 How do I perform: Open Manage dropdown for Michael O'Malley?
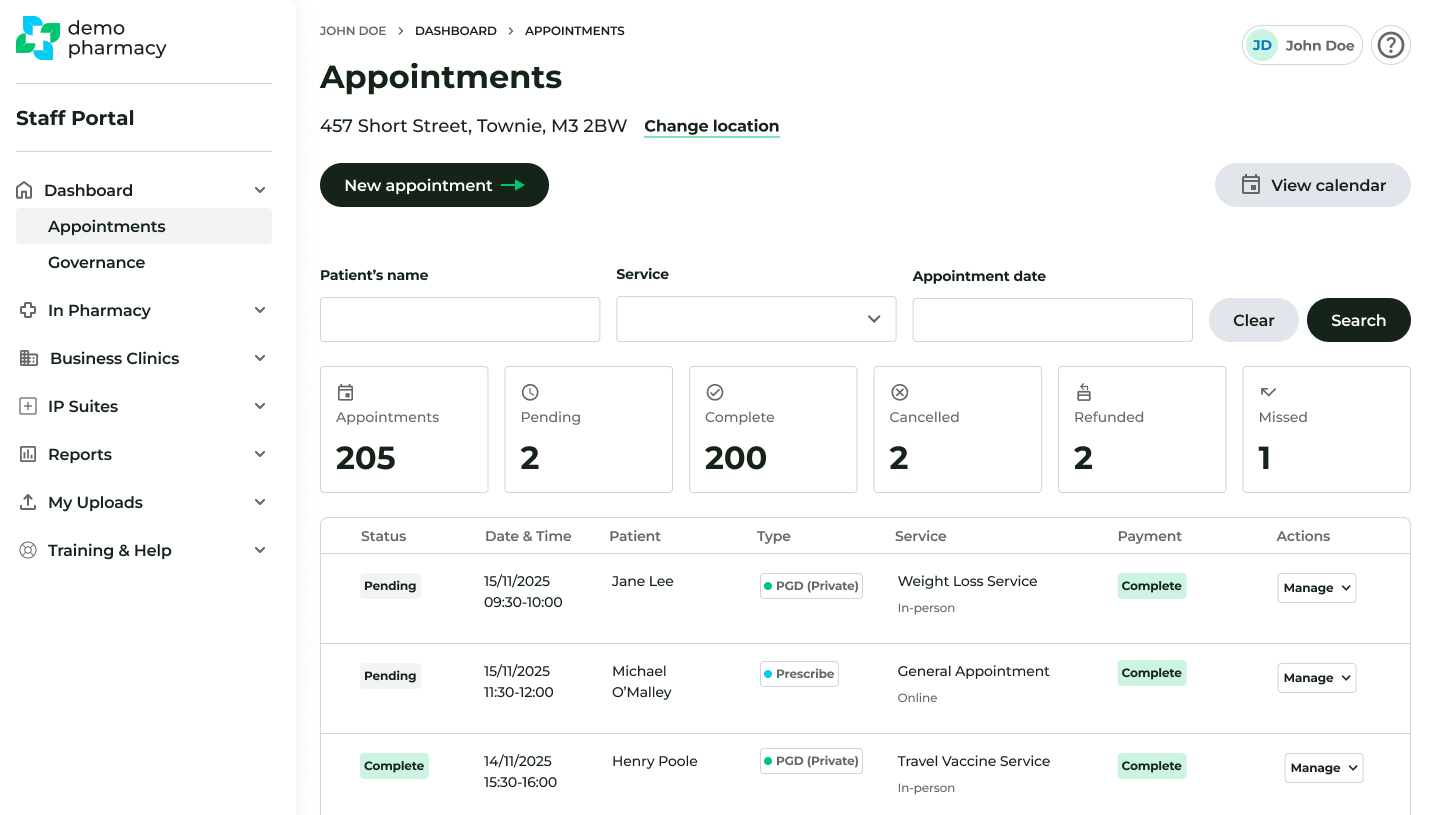pyautogui.click(x=1316, y=677)
